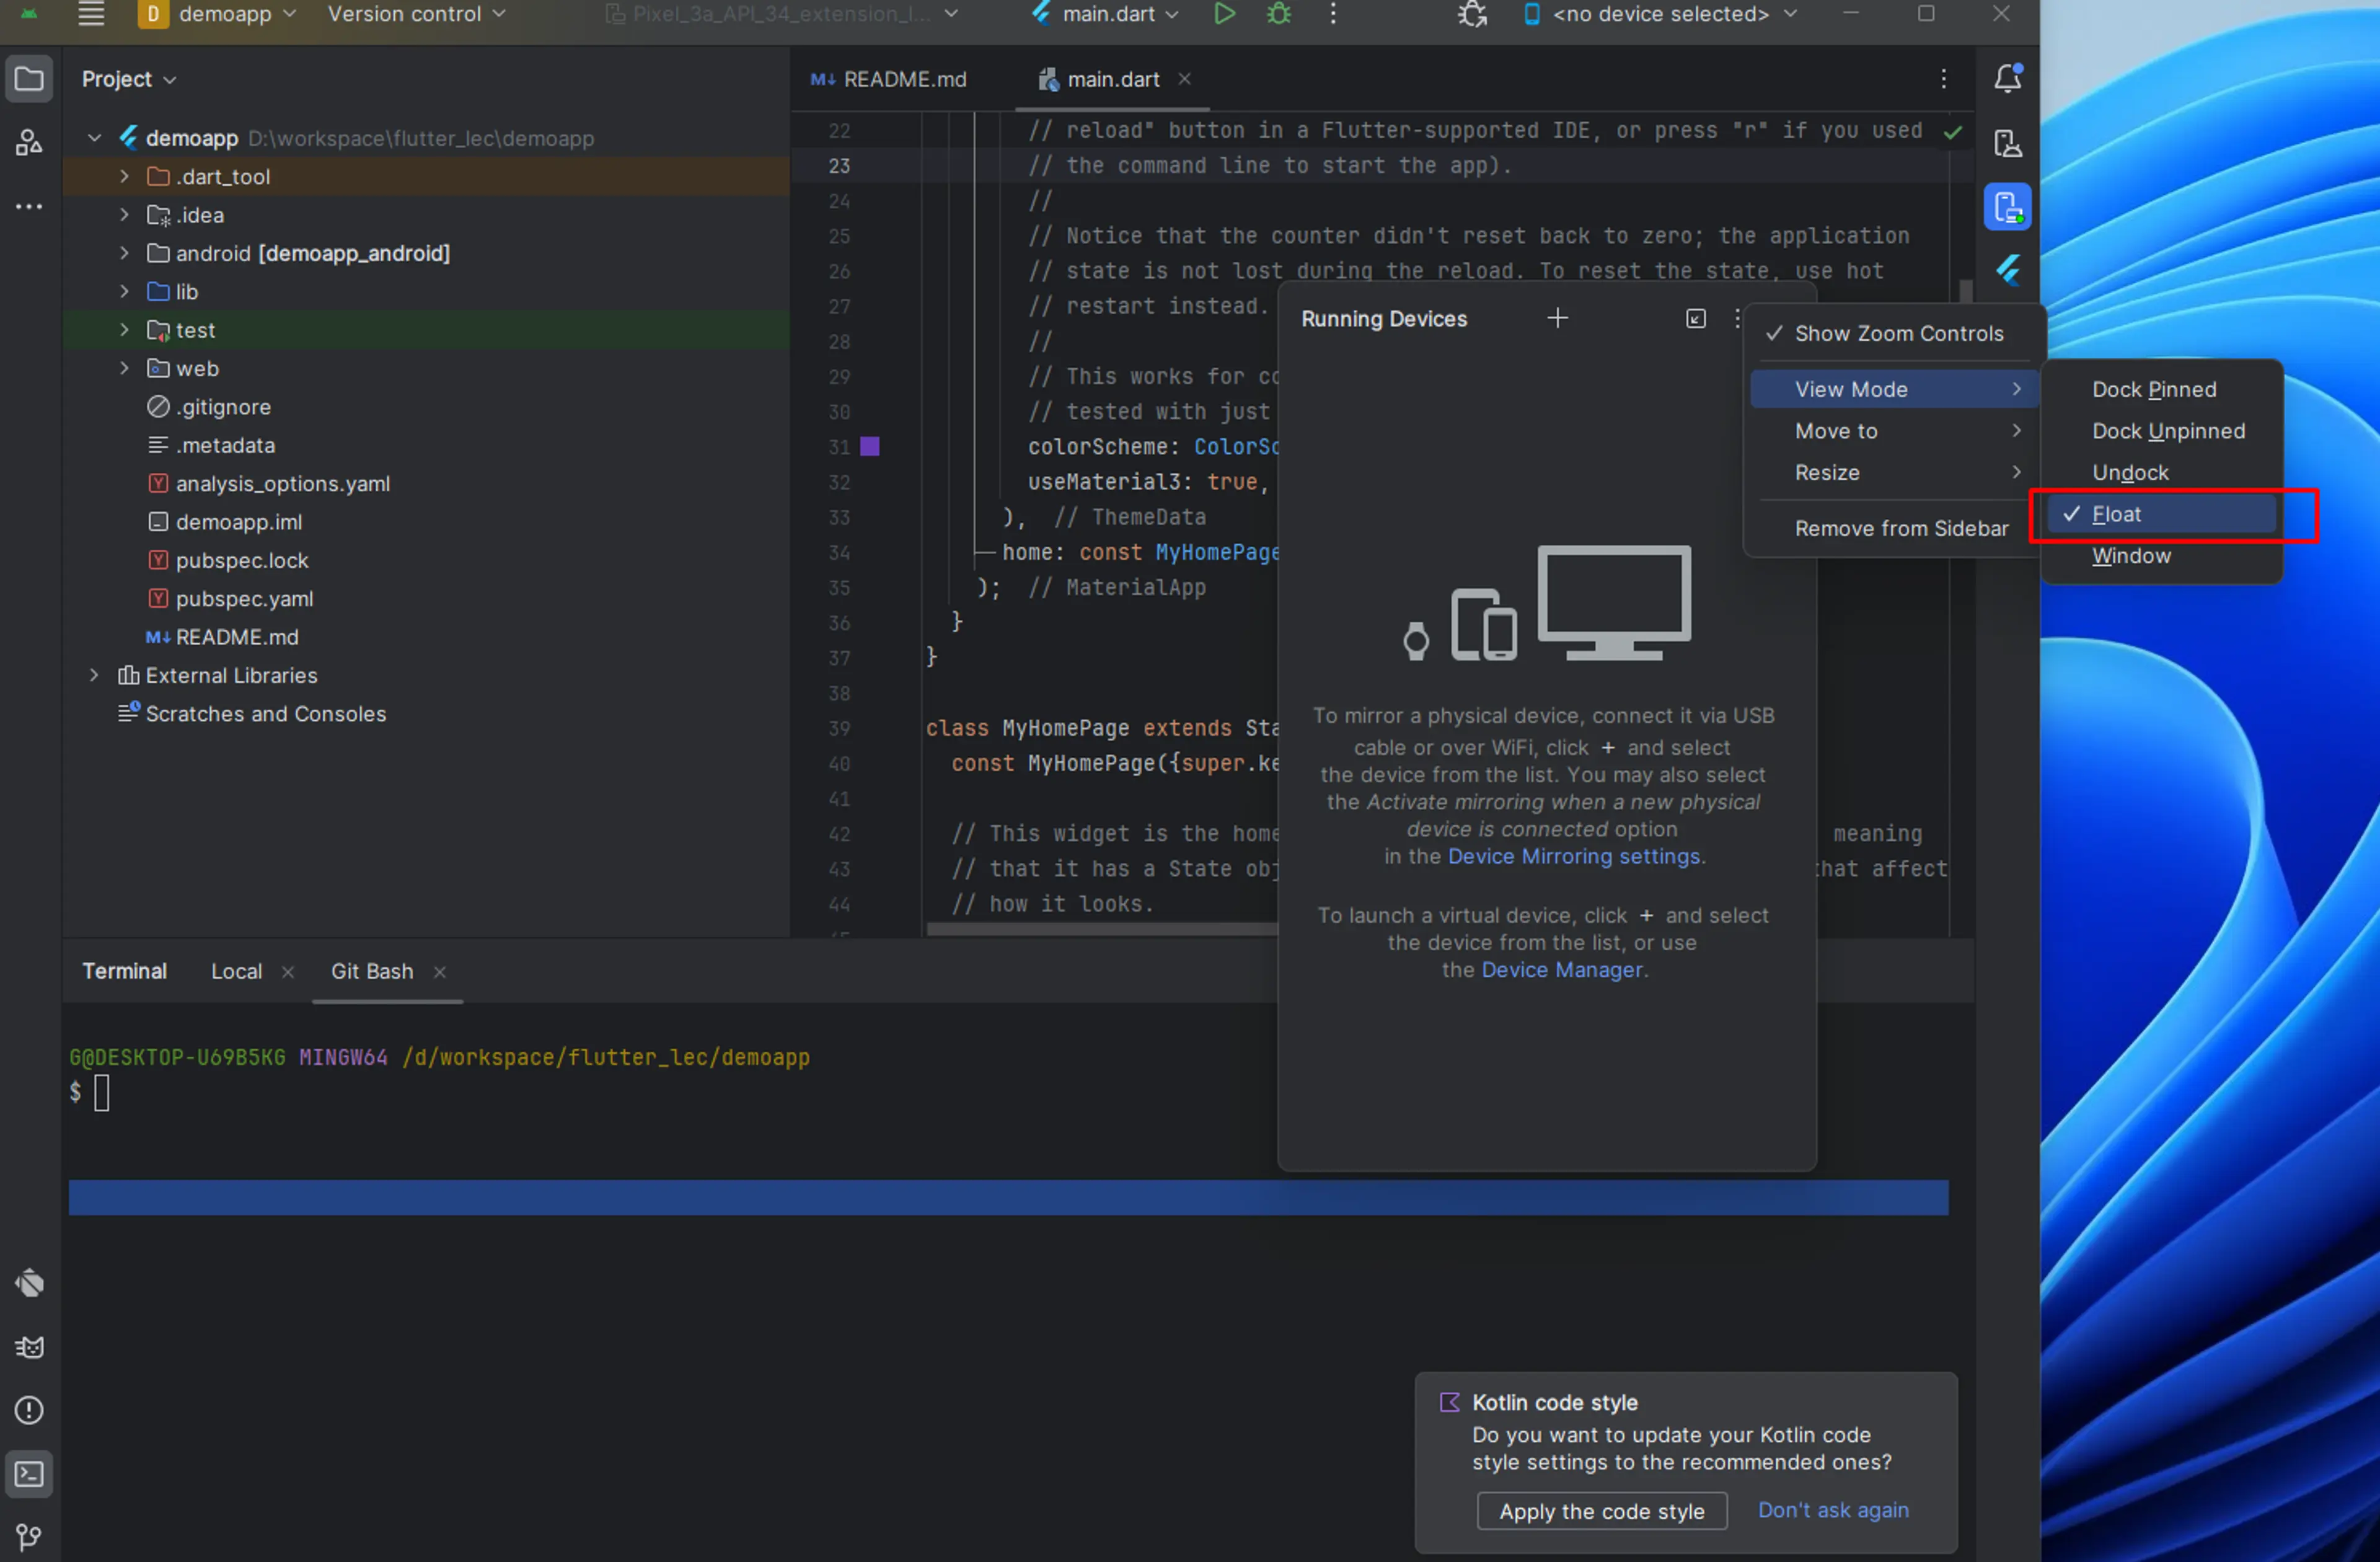Open the Device Mirroring settings link
This screenshot has height=1562, width=2380.
[x=1574, y=857]
